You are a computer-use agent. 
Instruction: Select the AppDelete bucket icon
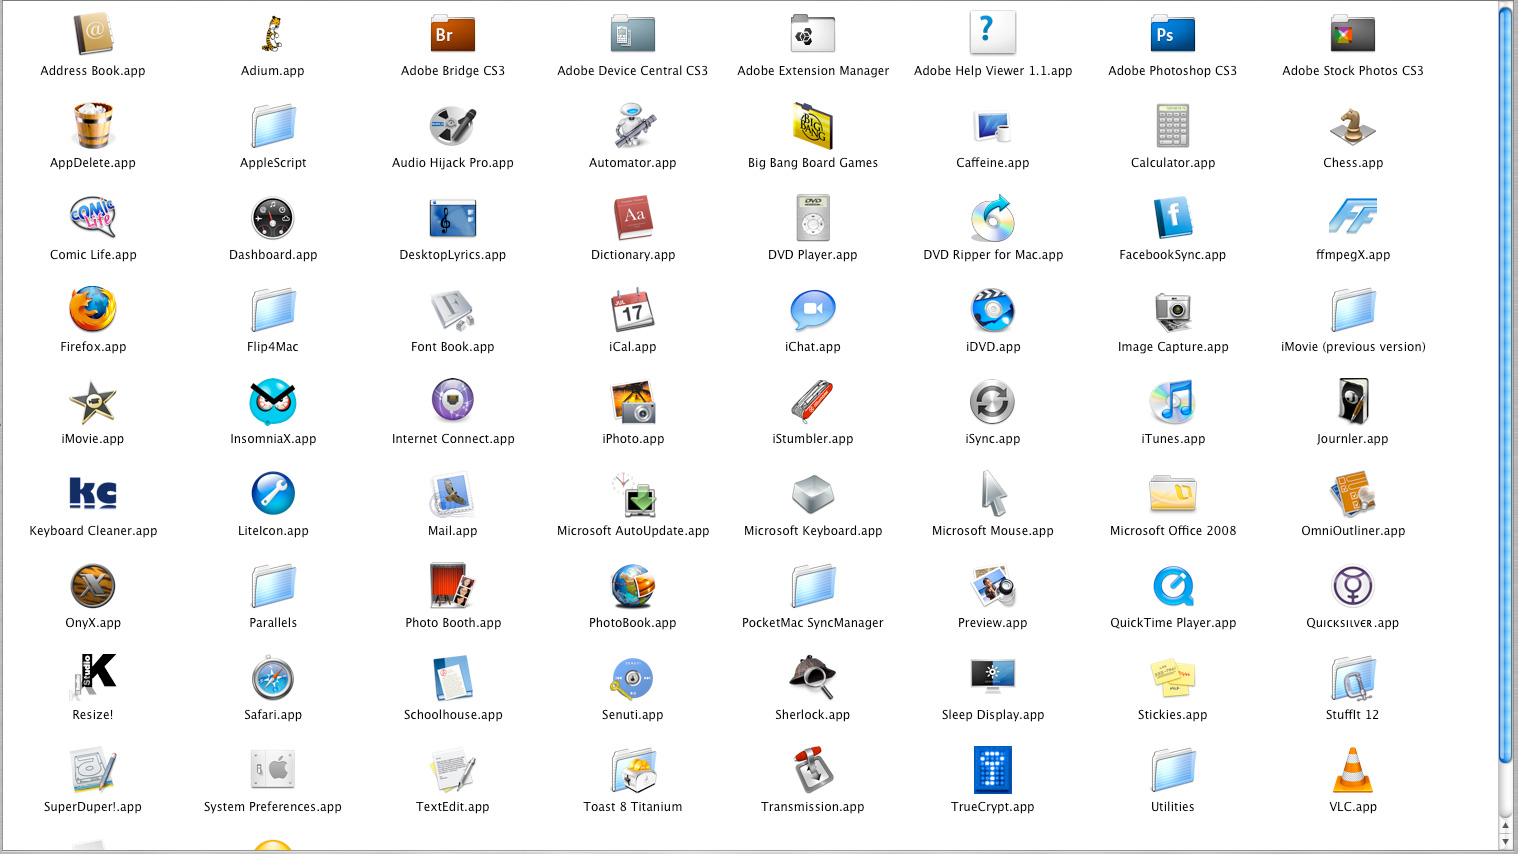tap(93, 126)
